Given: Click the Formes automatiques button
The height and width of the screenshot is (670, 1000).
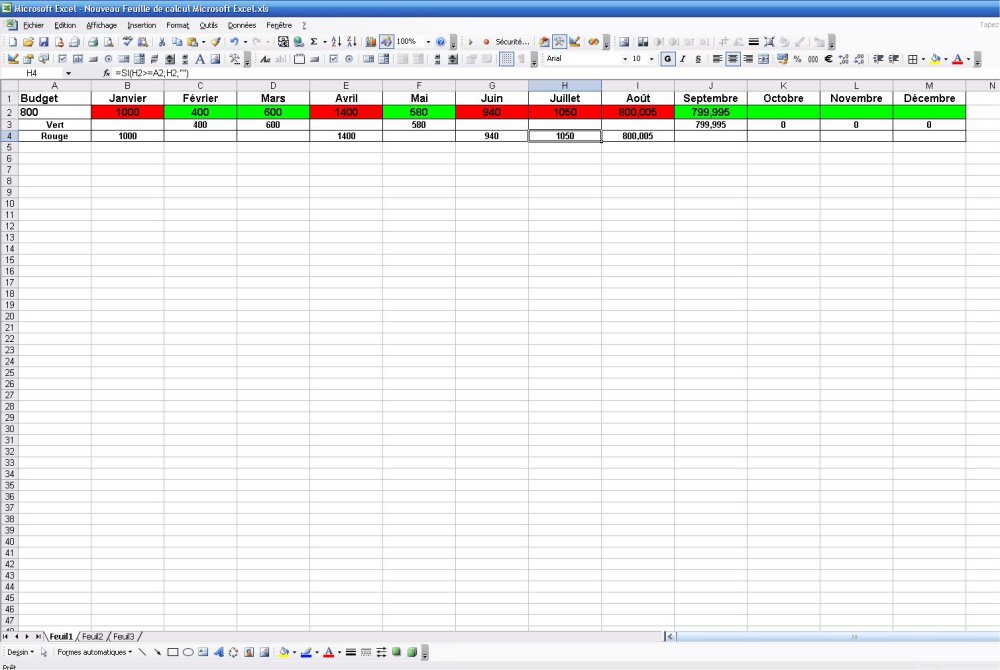Looking at the screenshot, I should (94, 652).
